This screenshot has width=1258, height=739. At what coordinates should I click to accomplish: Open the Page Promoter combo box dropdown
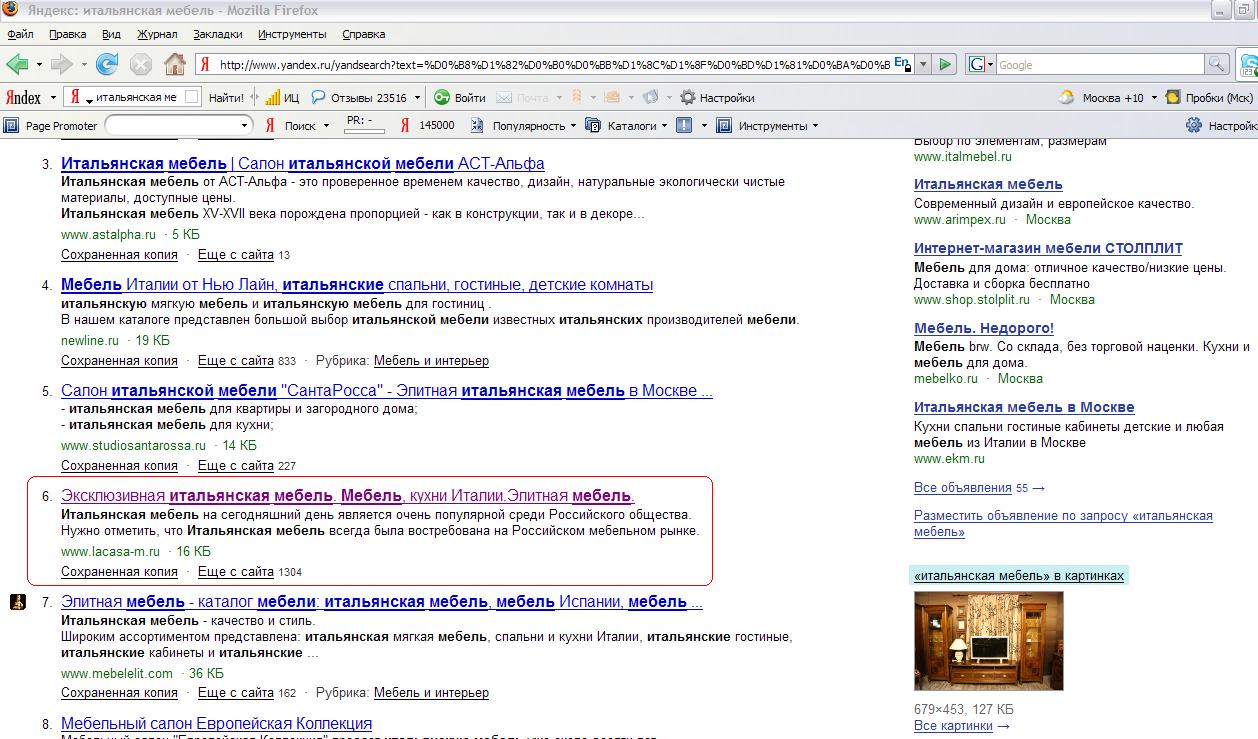(x=245, y=125)
